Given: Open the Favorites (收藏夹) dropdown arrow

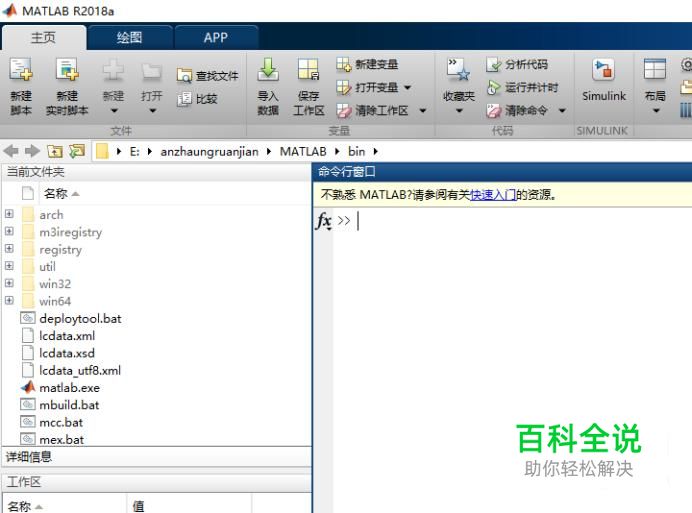Looking at the screenshot, I should tap(459, 110).
